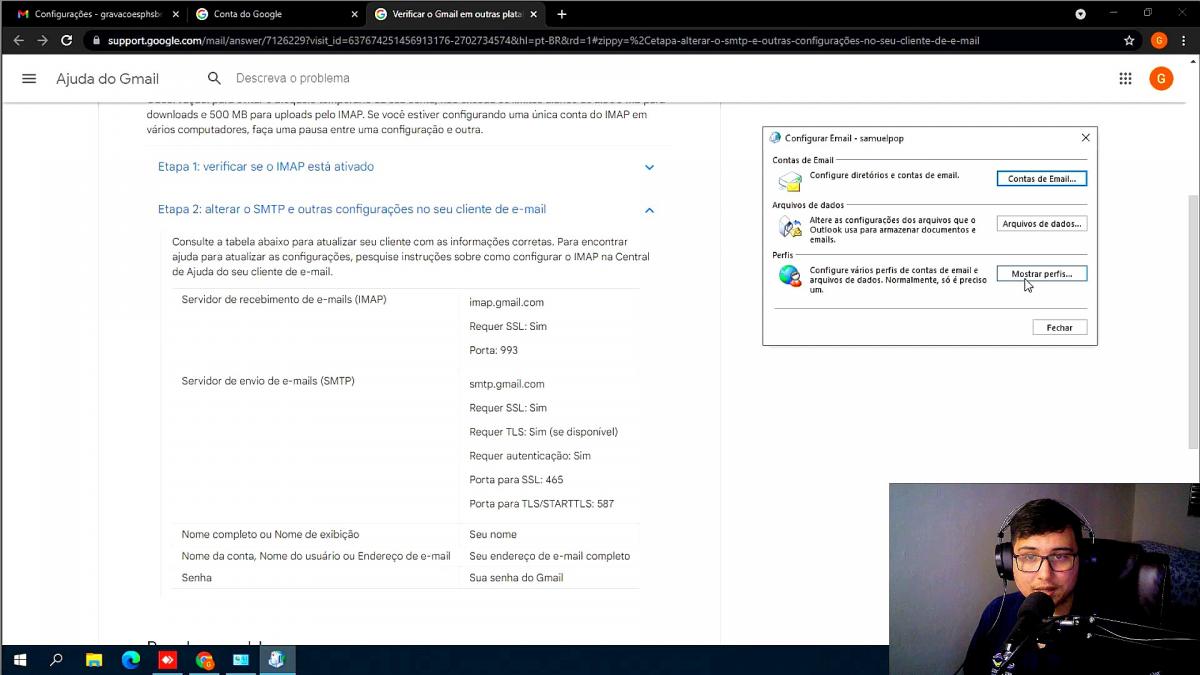Viewport: 1200px width, 675px height.
Task: Close the Conta do Google tab
Action: coord(353,14)
